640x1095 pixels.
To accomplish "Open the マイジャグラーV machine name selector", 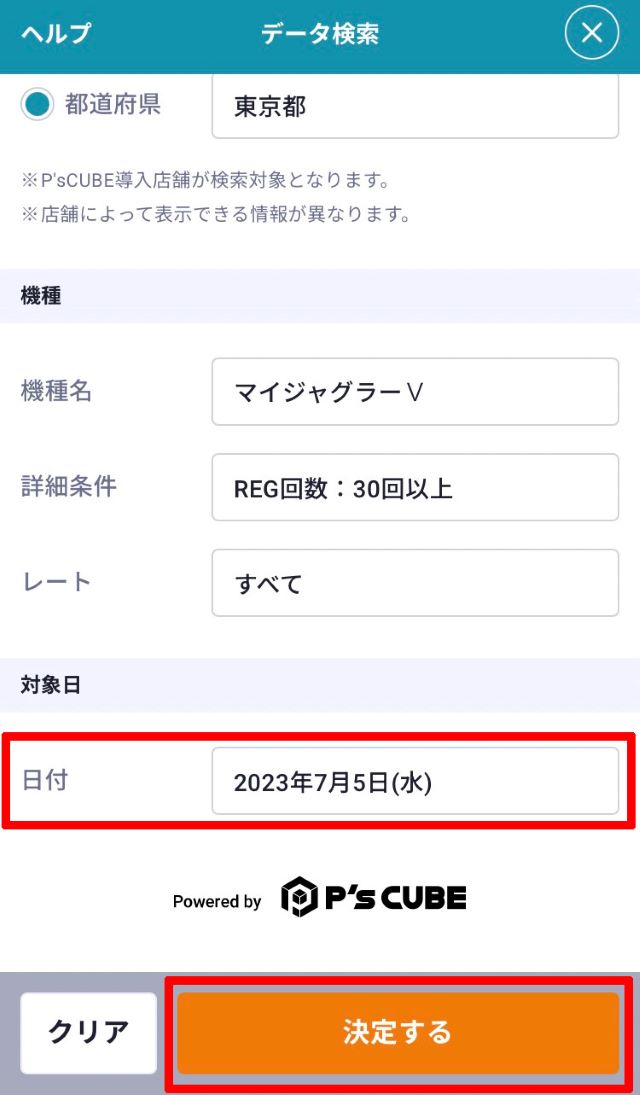I will click(415, 392).
